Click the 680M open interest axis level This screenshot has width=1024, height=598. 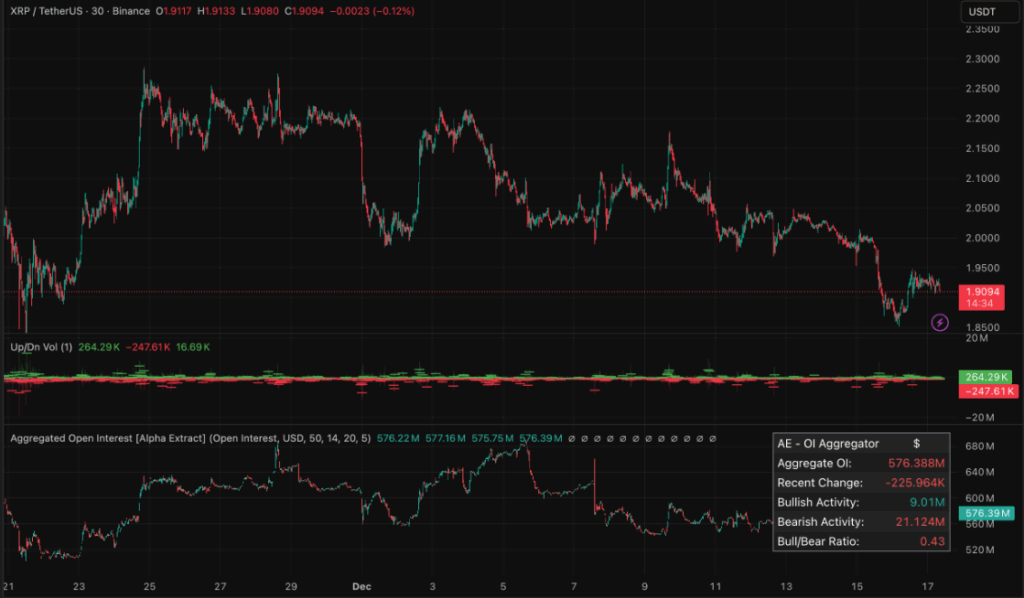[x=980, y=446]
